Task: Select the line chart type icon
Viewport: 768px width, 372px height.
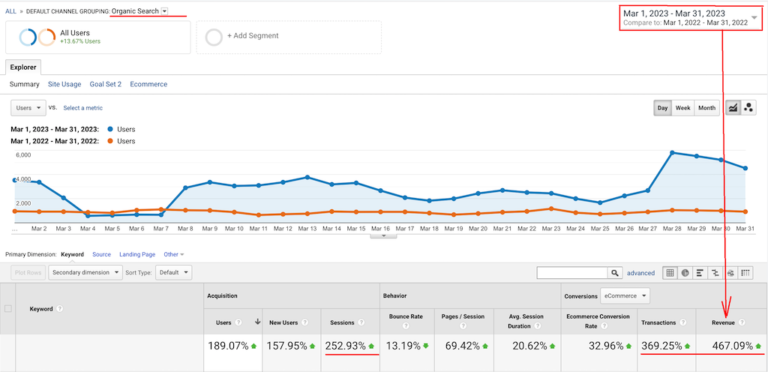Action: point(733,108)
